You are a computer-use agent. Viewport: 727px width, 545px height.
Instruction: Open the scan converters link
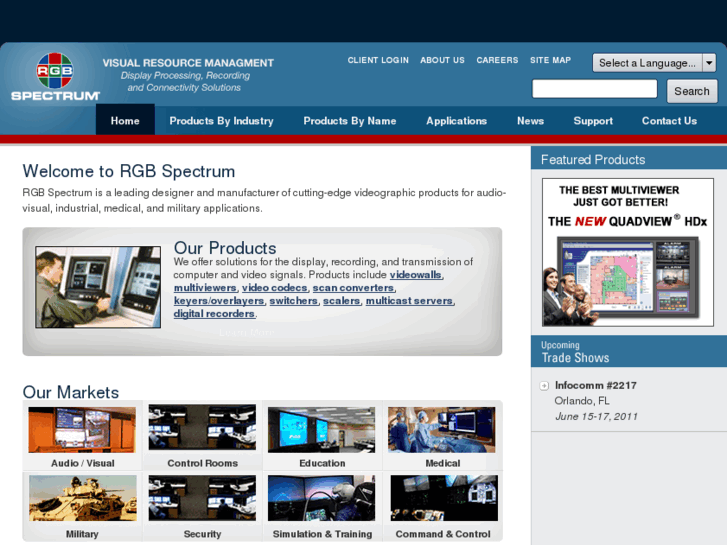(353, 288)
